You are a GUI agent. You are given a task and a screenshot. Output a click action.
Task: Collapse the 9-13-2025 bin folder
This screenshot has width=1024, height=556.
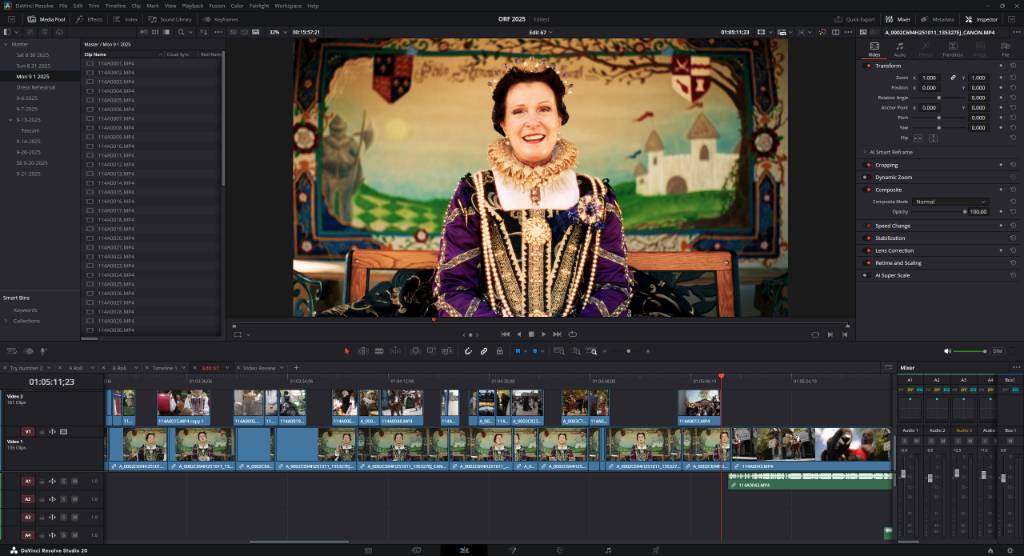tap(10, 120)
